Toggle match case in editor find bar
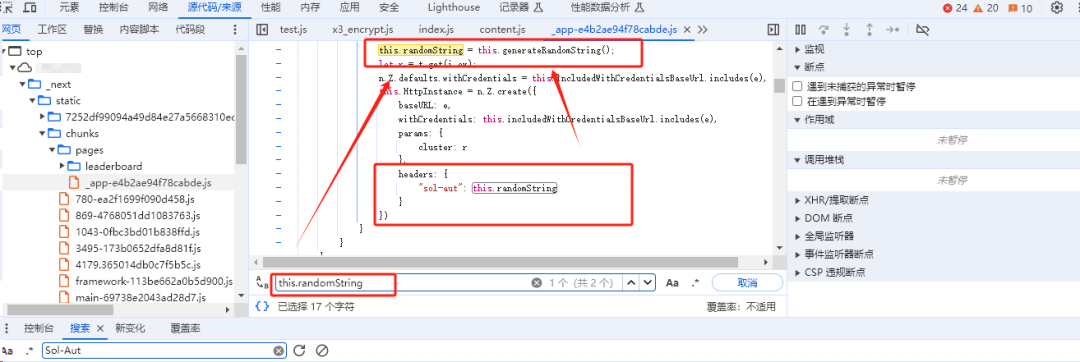The height and width of the screenshot is (362, 1080). (x=672, y=283)
